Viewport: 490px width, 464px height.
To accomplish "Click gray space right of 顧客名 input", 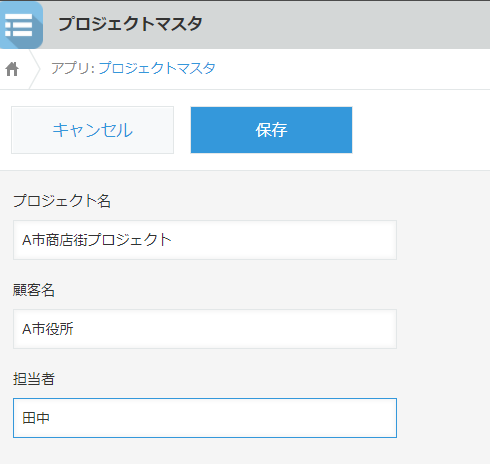I will 443,329.
